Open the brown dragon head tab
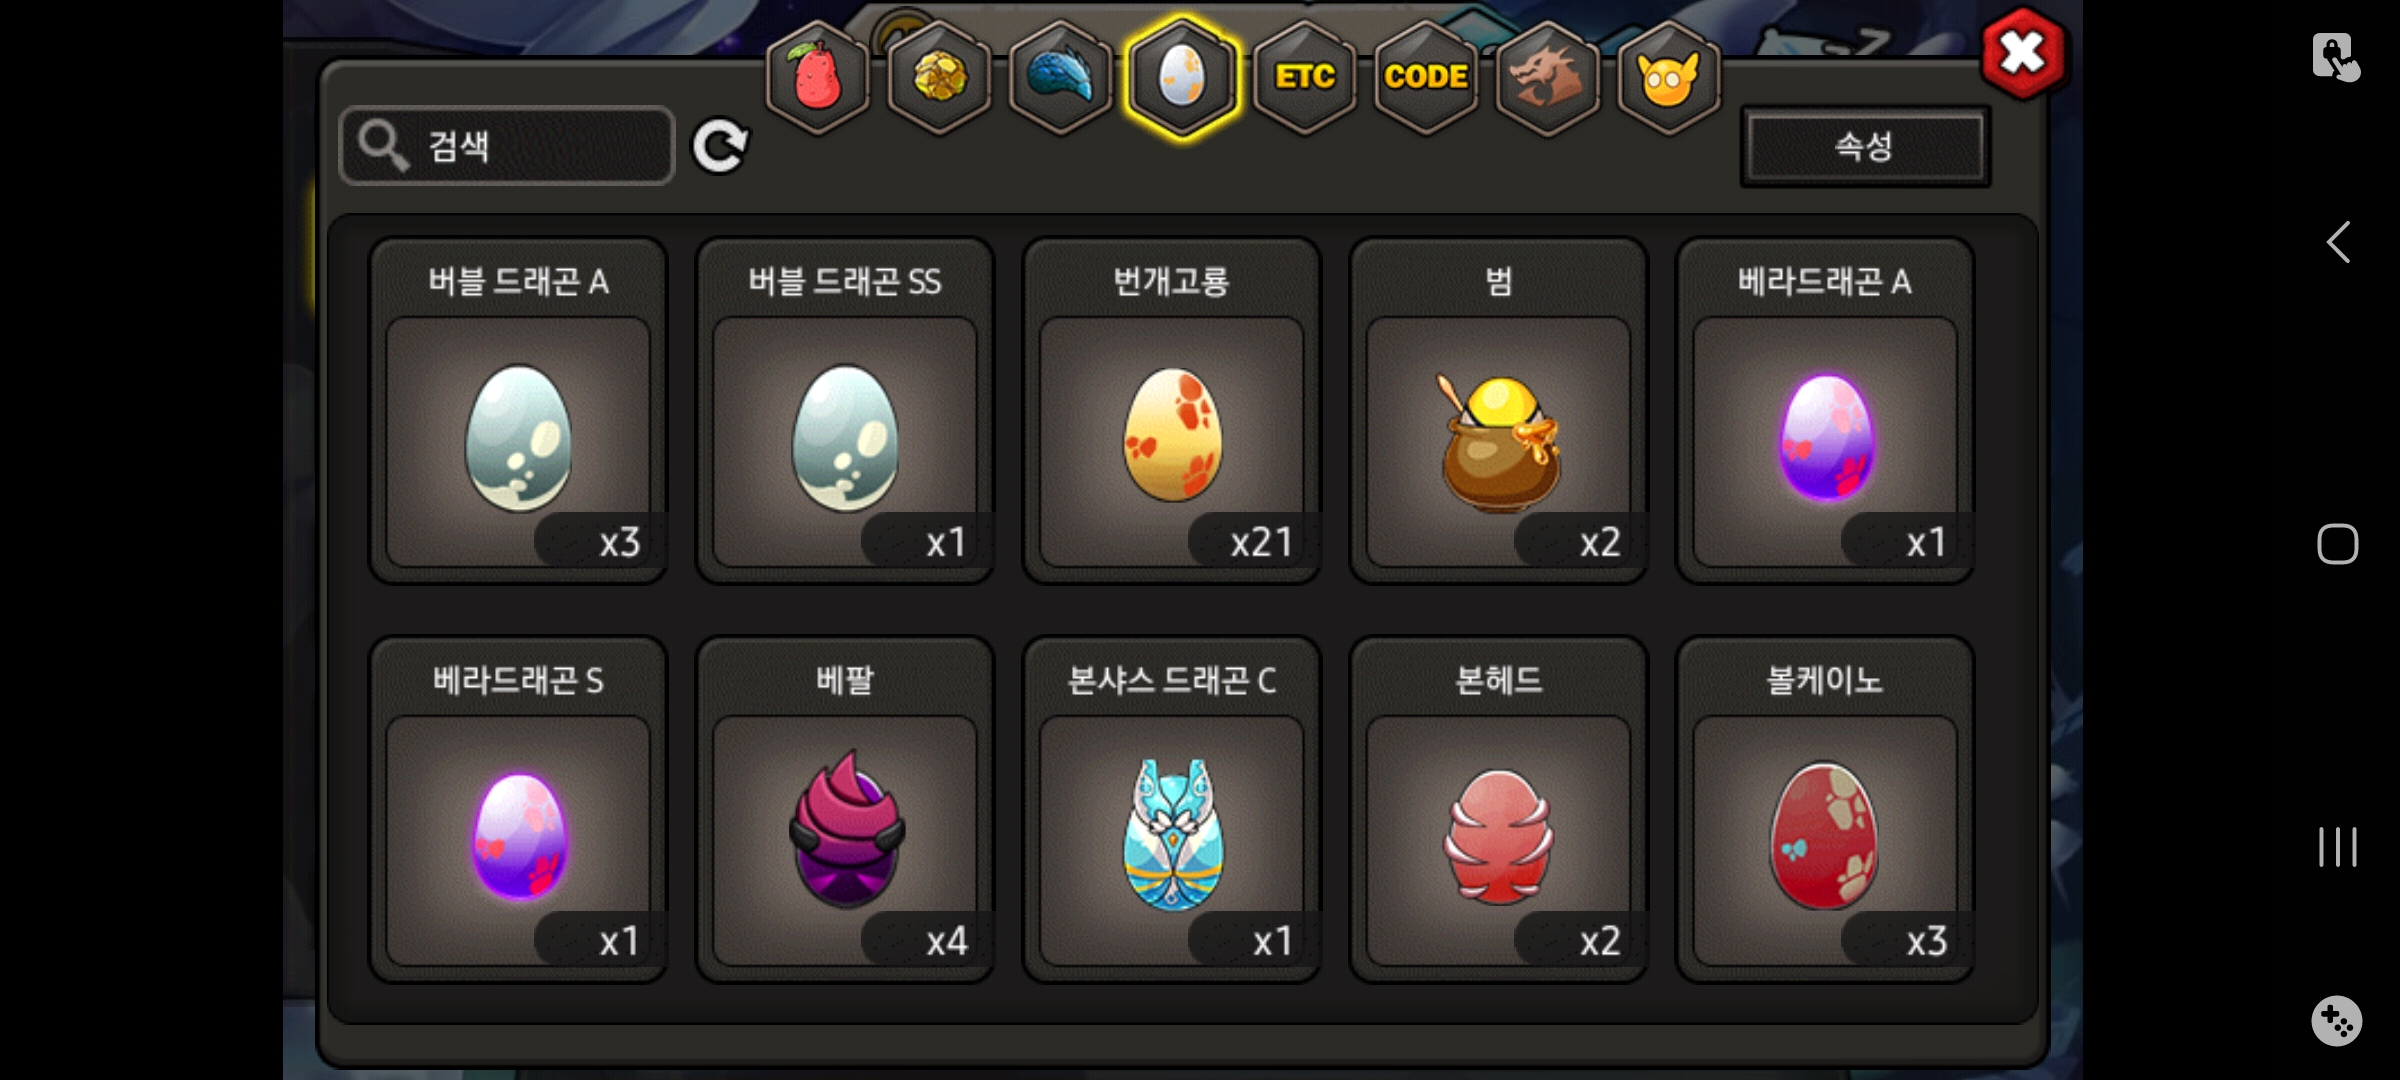 [x=1548, y=78]
